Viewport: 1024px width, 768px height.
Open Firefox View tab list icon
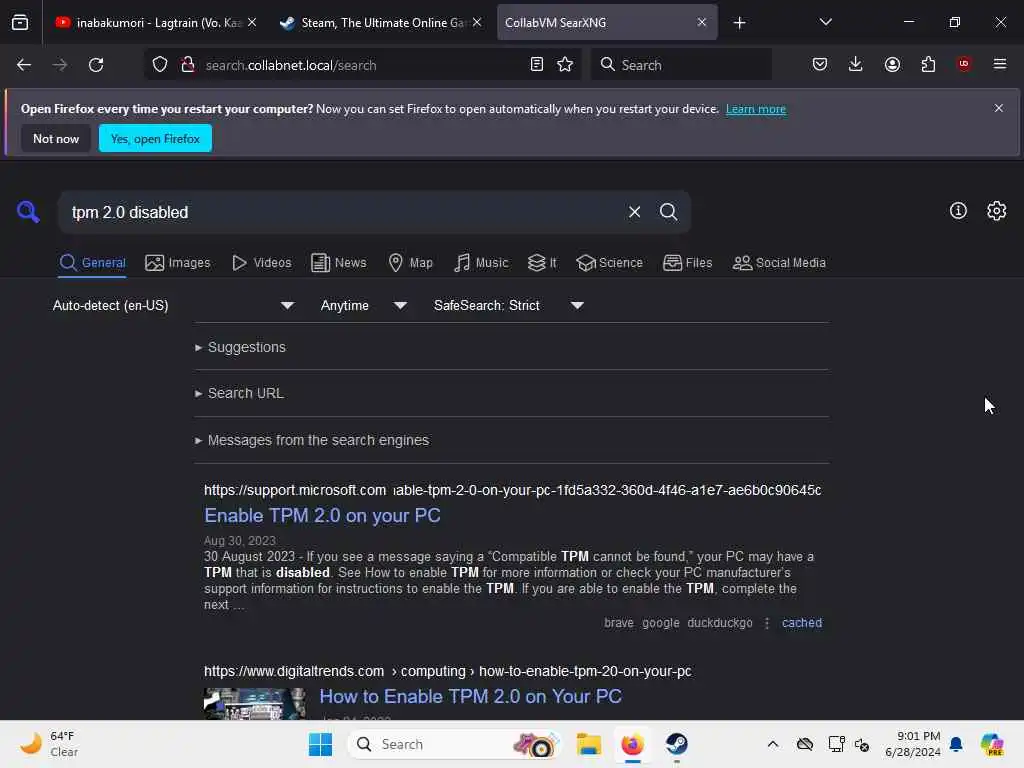pyautogui.click(x=20, y=22)
